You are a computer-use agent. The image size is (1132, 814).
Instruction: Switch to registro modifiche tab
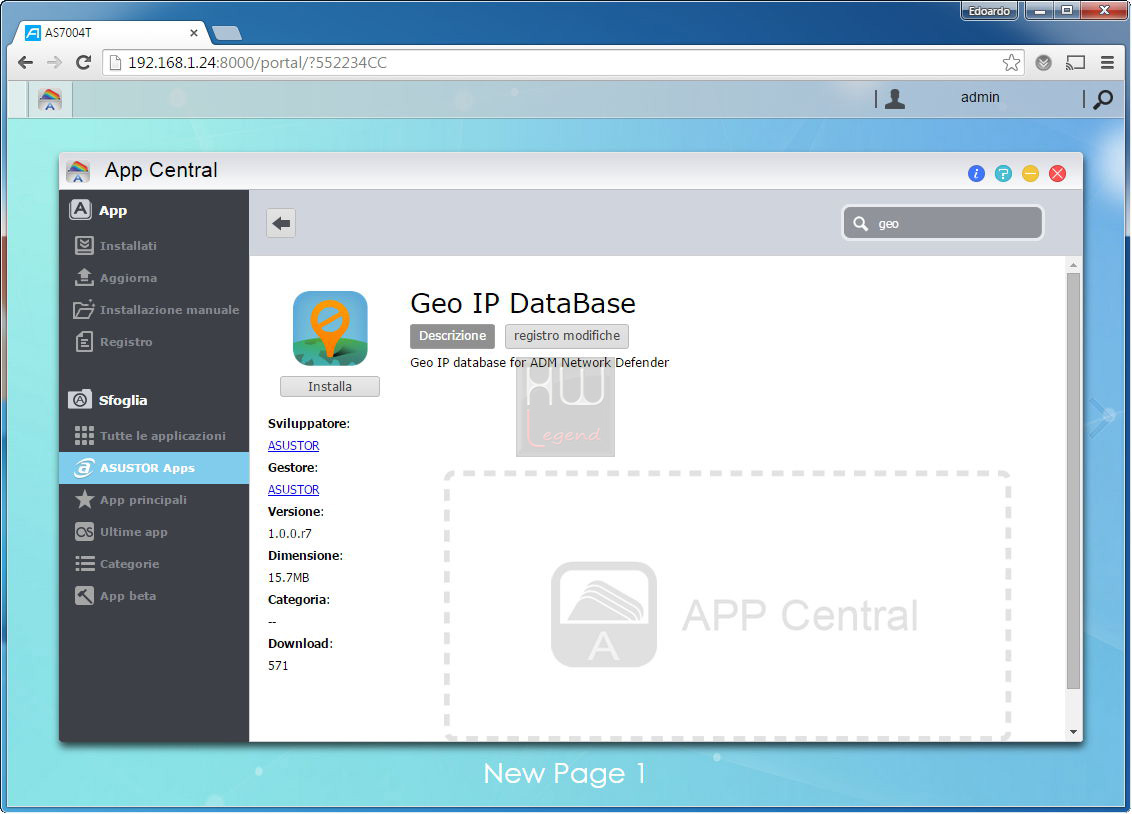pos(567,336)
